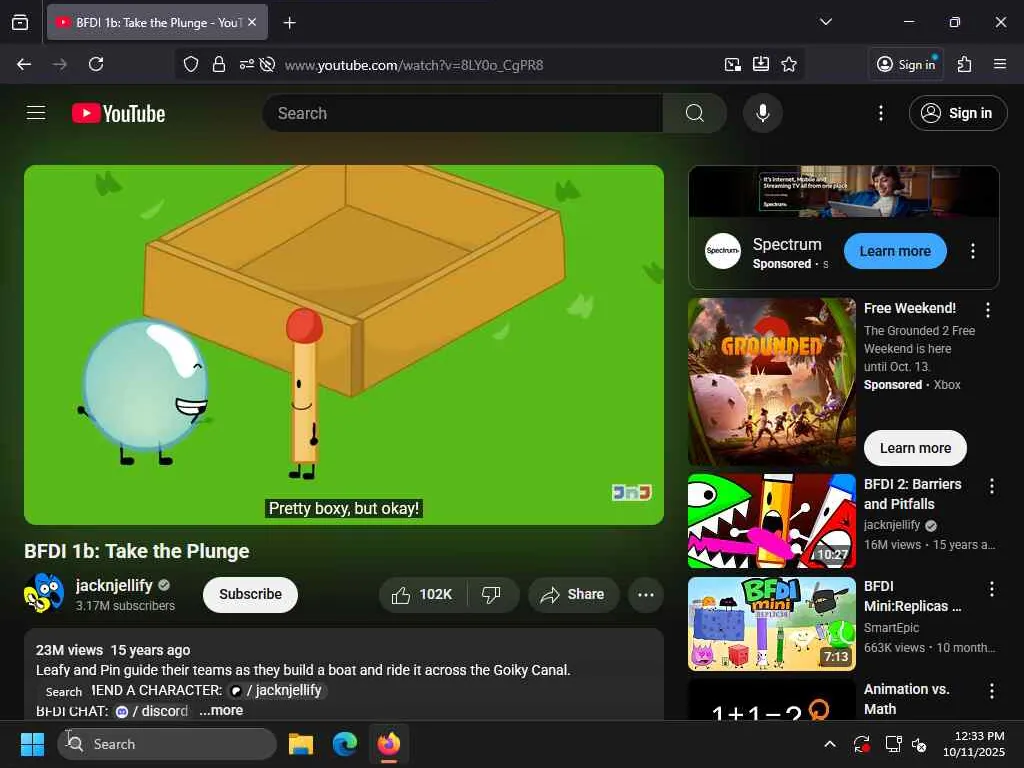
Task: Subscribe to jacknjellify channel
Action: (x=250, y=594)
